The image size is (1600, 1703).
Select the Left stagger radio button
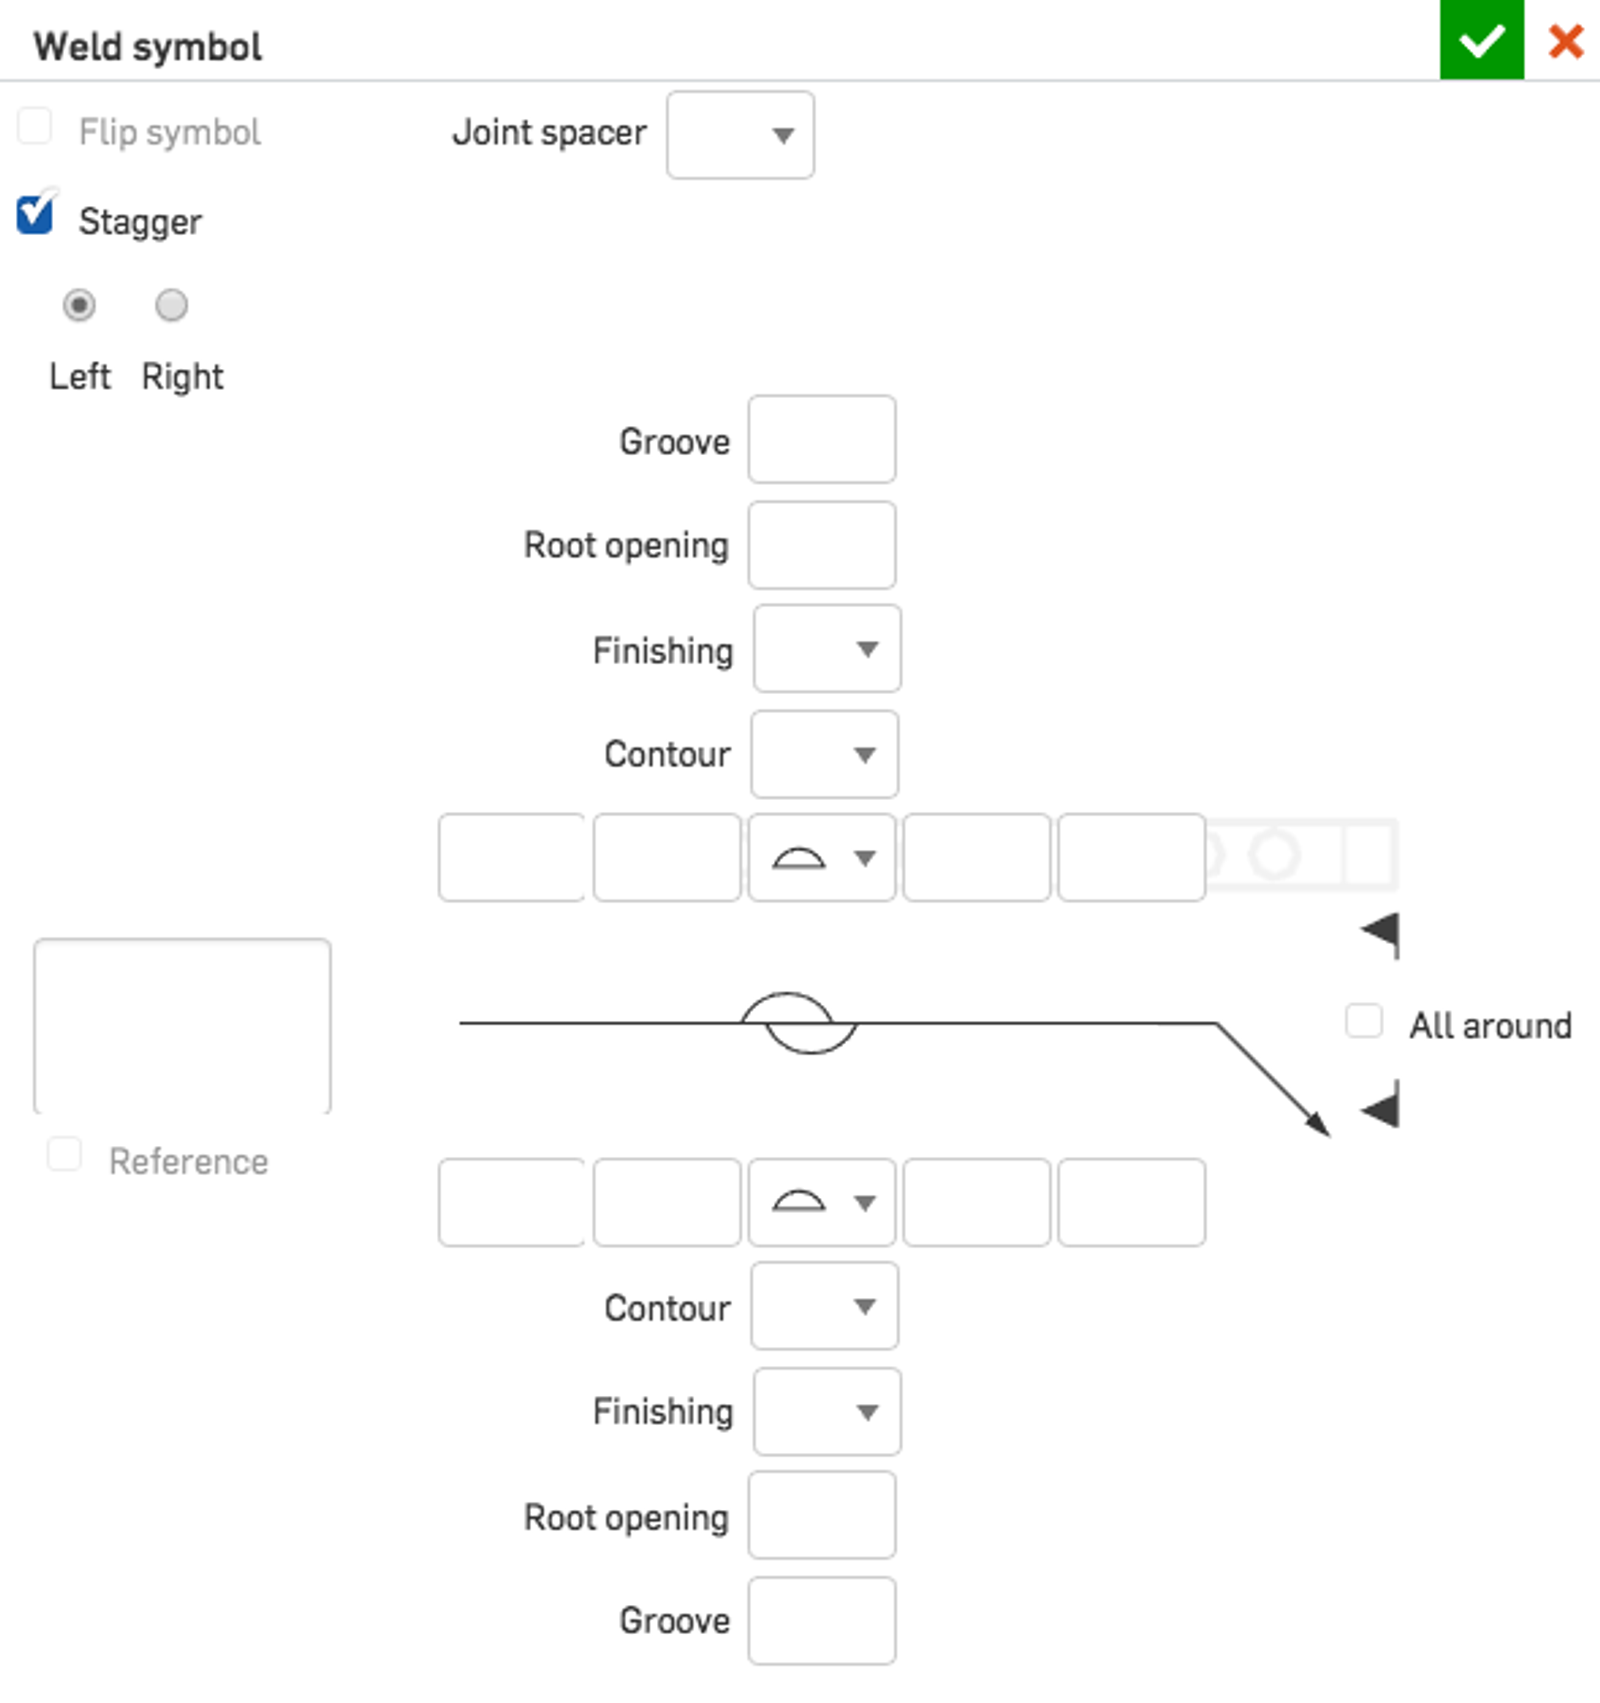click(x=79, y=305)
